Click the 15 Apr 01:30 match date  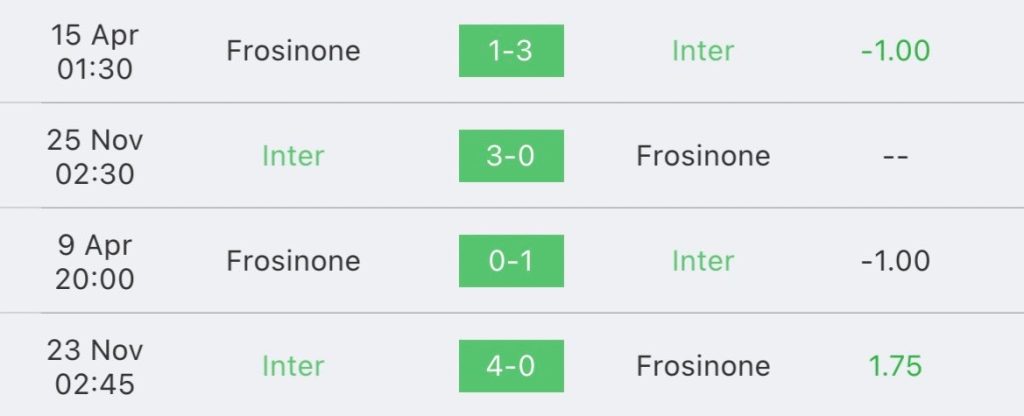click(x=95, y=51)
